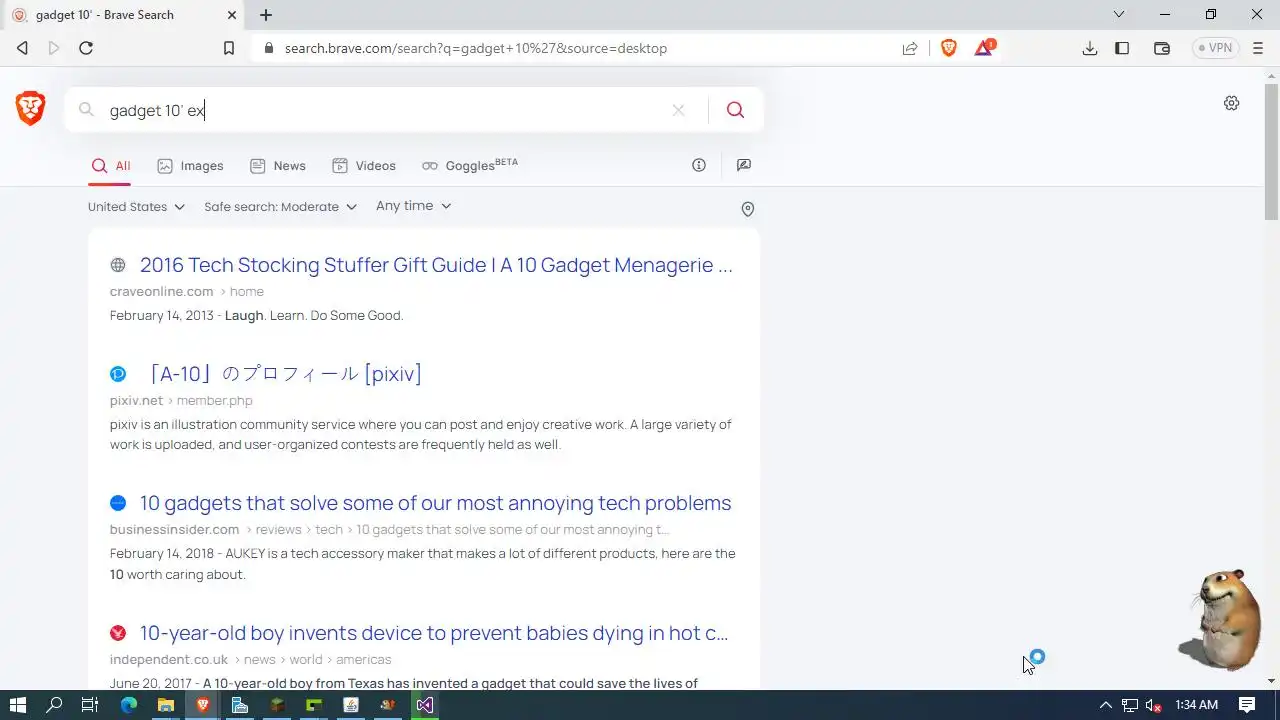The image size is (1280, 720).
Task: Open the notifications action center
Action: click(1247, 705)
